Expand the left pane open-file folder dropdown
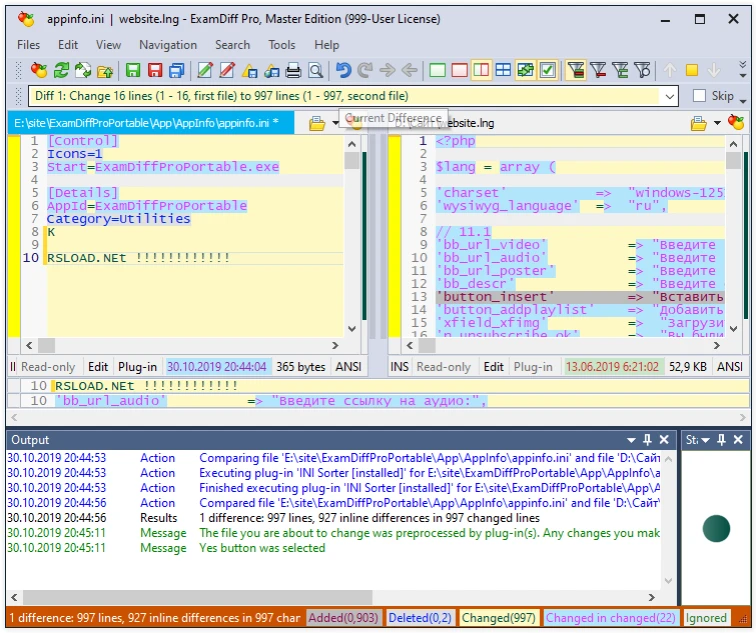The height and width of the screenshot is (633, 756). tap(337, 123)
